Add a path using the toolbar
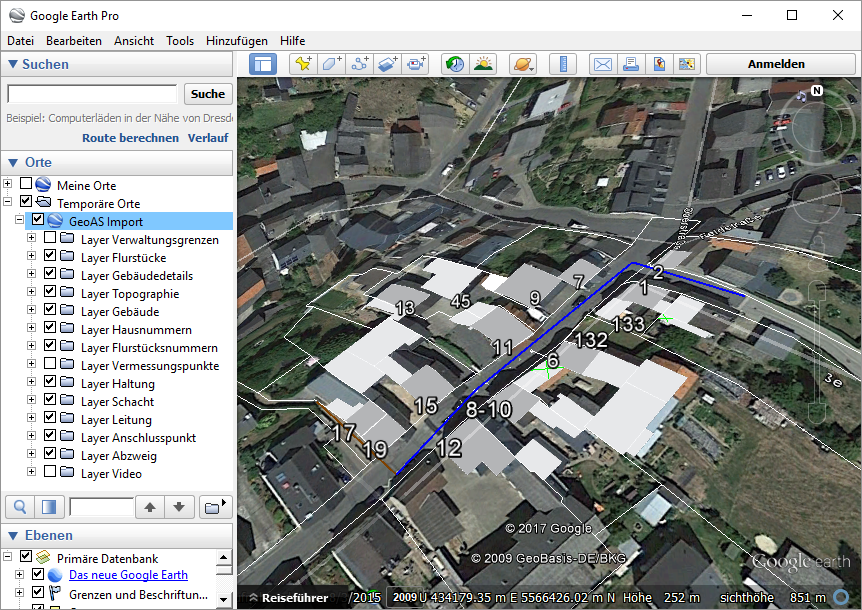This screenshot has width=862, height=610. pyautogui.click(x=360, y=64)
